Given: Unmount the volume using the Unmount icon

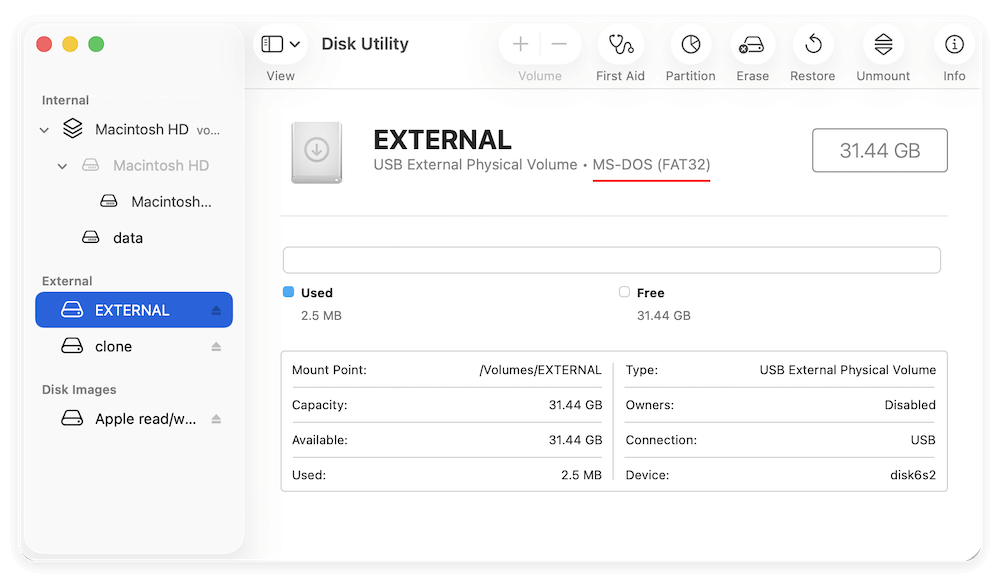Looking at the screenshot, I should [x=883, y=44].
